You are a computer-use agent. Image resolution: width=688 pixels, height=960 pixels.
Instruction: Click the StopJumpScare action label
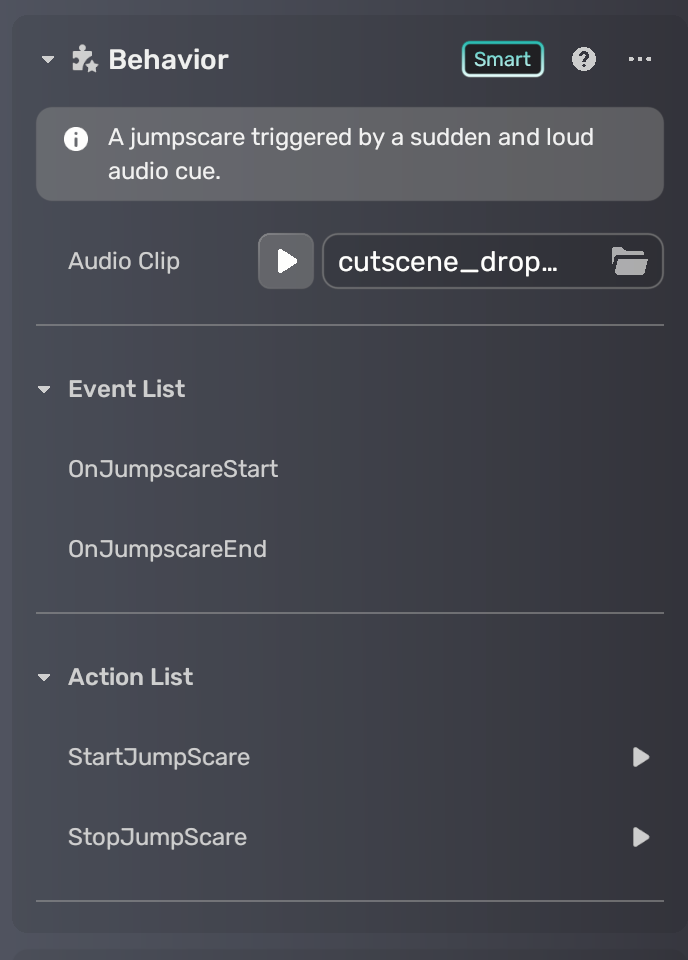pyautogui.click(x=157, y=837)
